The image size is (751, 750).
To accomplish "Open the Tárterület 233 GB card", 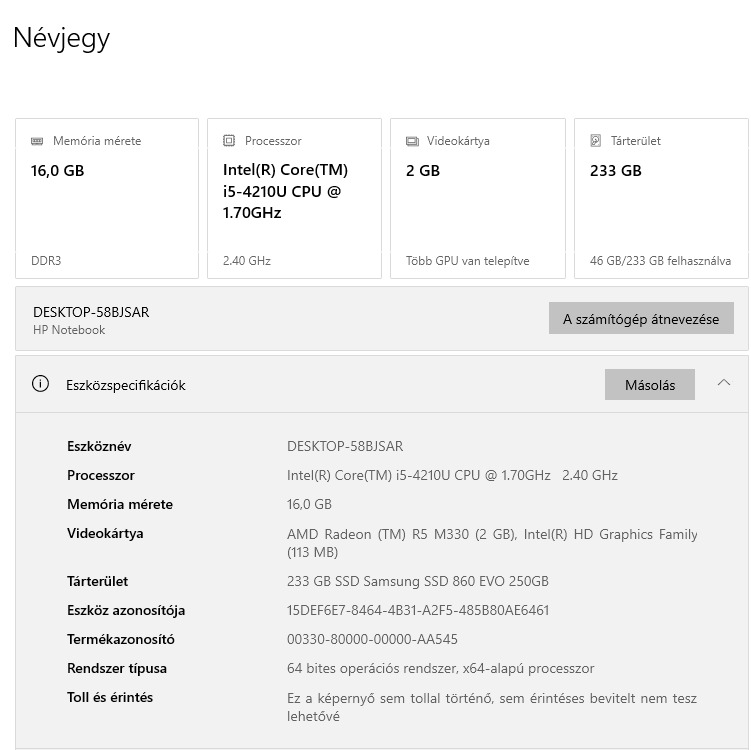I will 661,198.
